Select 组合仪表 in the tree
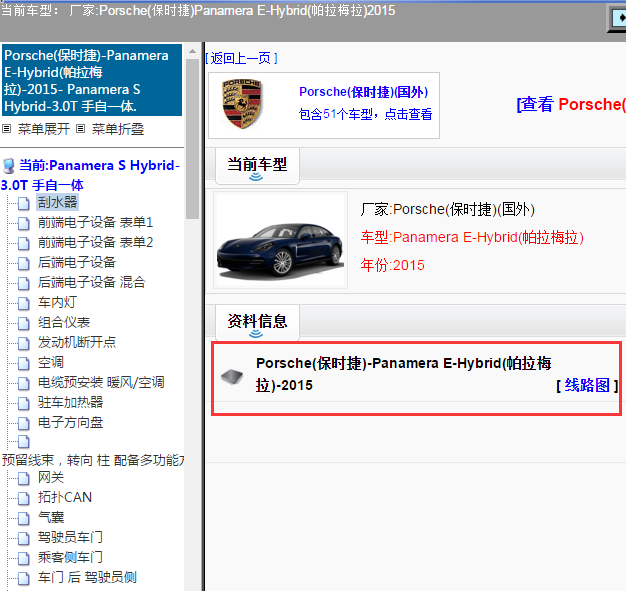 (64, 322)
